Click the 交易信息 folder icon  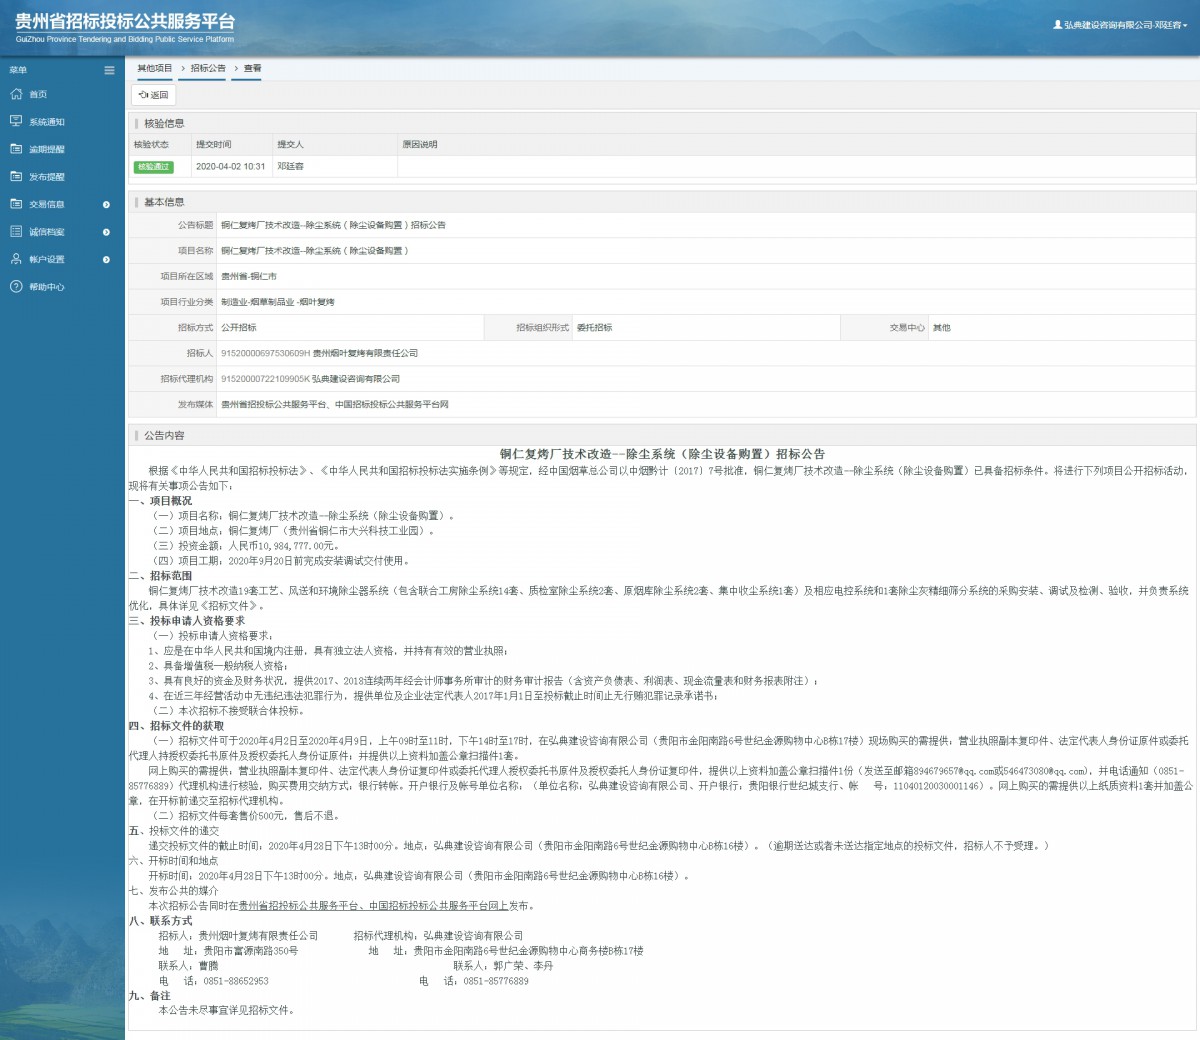point(16,204)
